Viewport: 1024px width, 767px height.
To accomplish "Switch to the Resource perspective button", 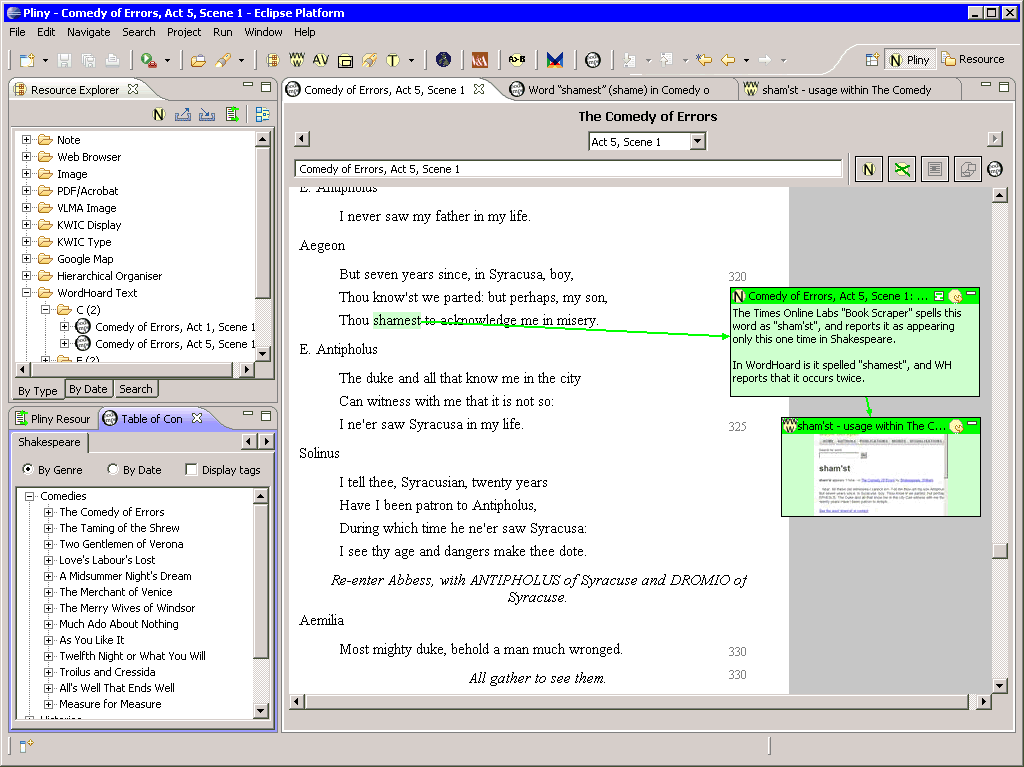I will tap(972, 59).
